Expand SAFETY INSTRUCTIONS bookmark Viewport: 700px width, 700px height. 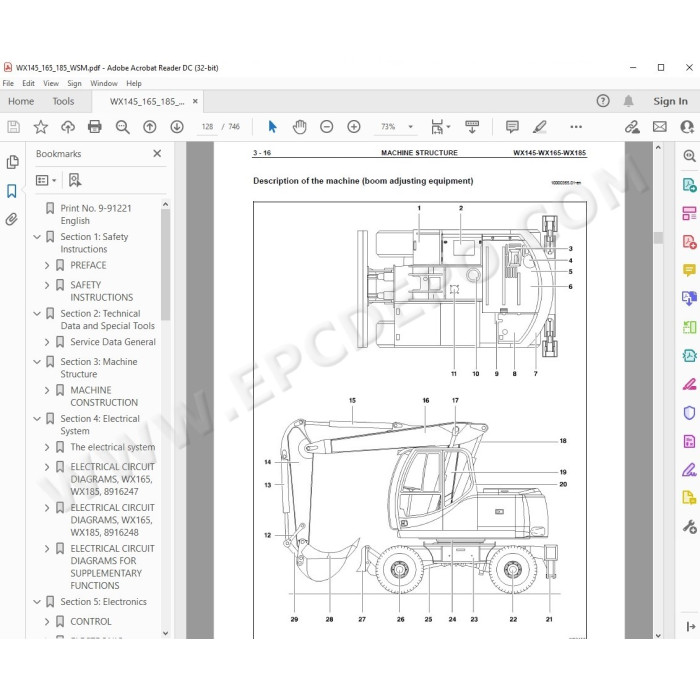click(47, 285)
